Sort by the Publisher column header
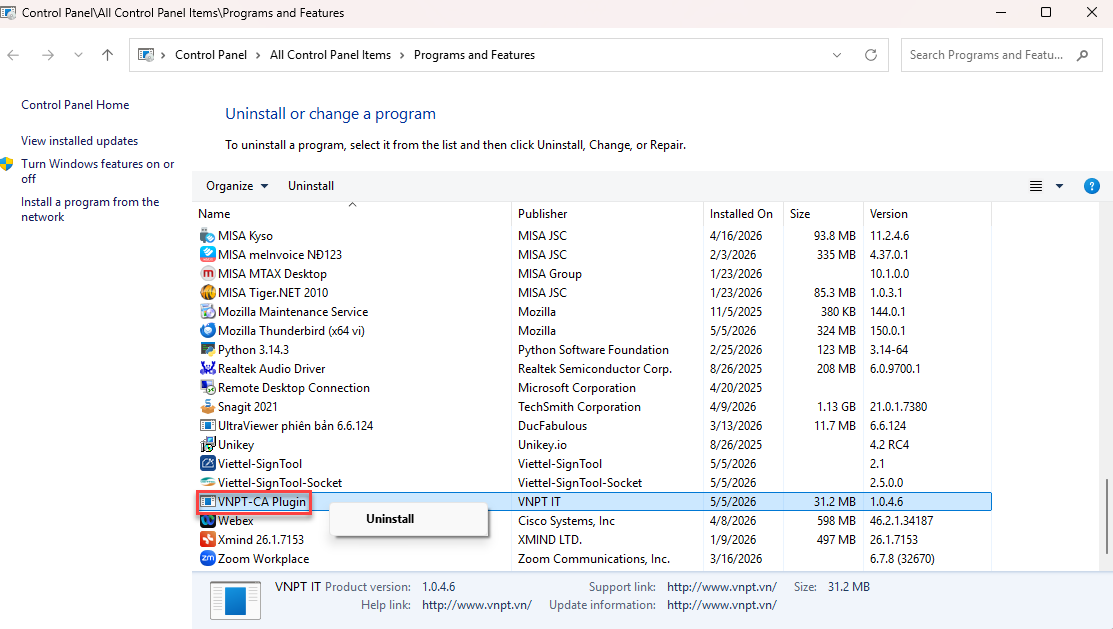 point(607,214)
